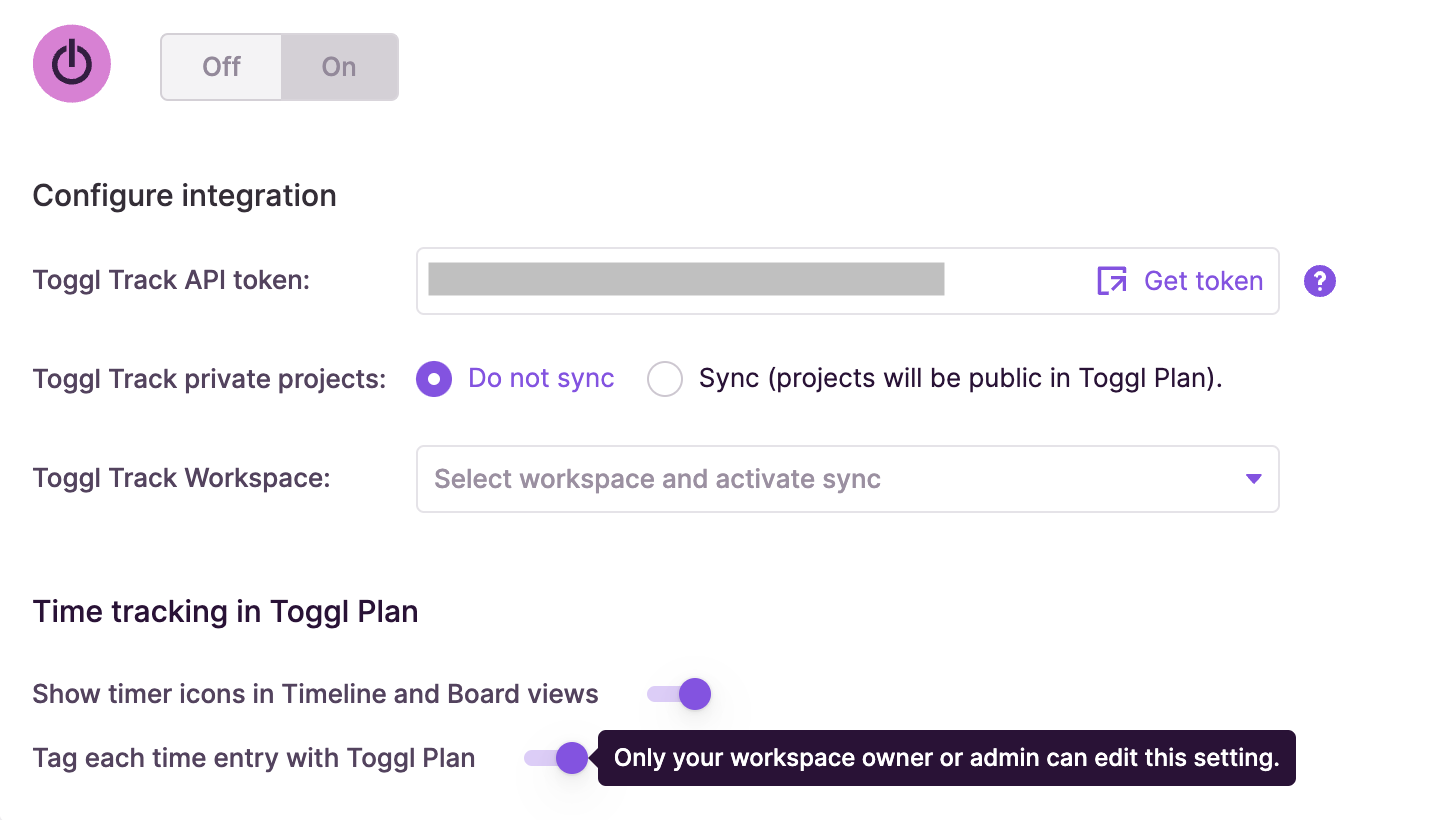1450x820 pixels.
Task: Select Sync private projects radio option
Action: 665,379
